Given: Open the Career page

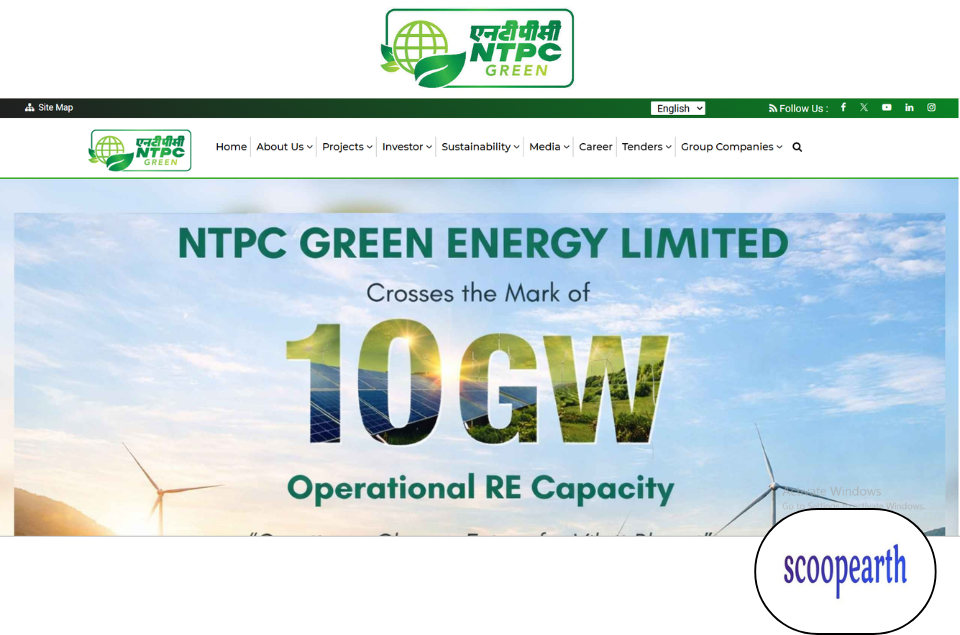Looking at the screenshot, I should 595,147.
